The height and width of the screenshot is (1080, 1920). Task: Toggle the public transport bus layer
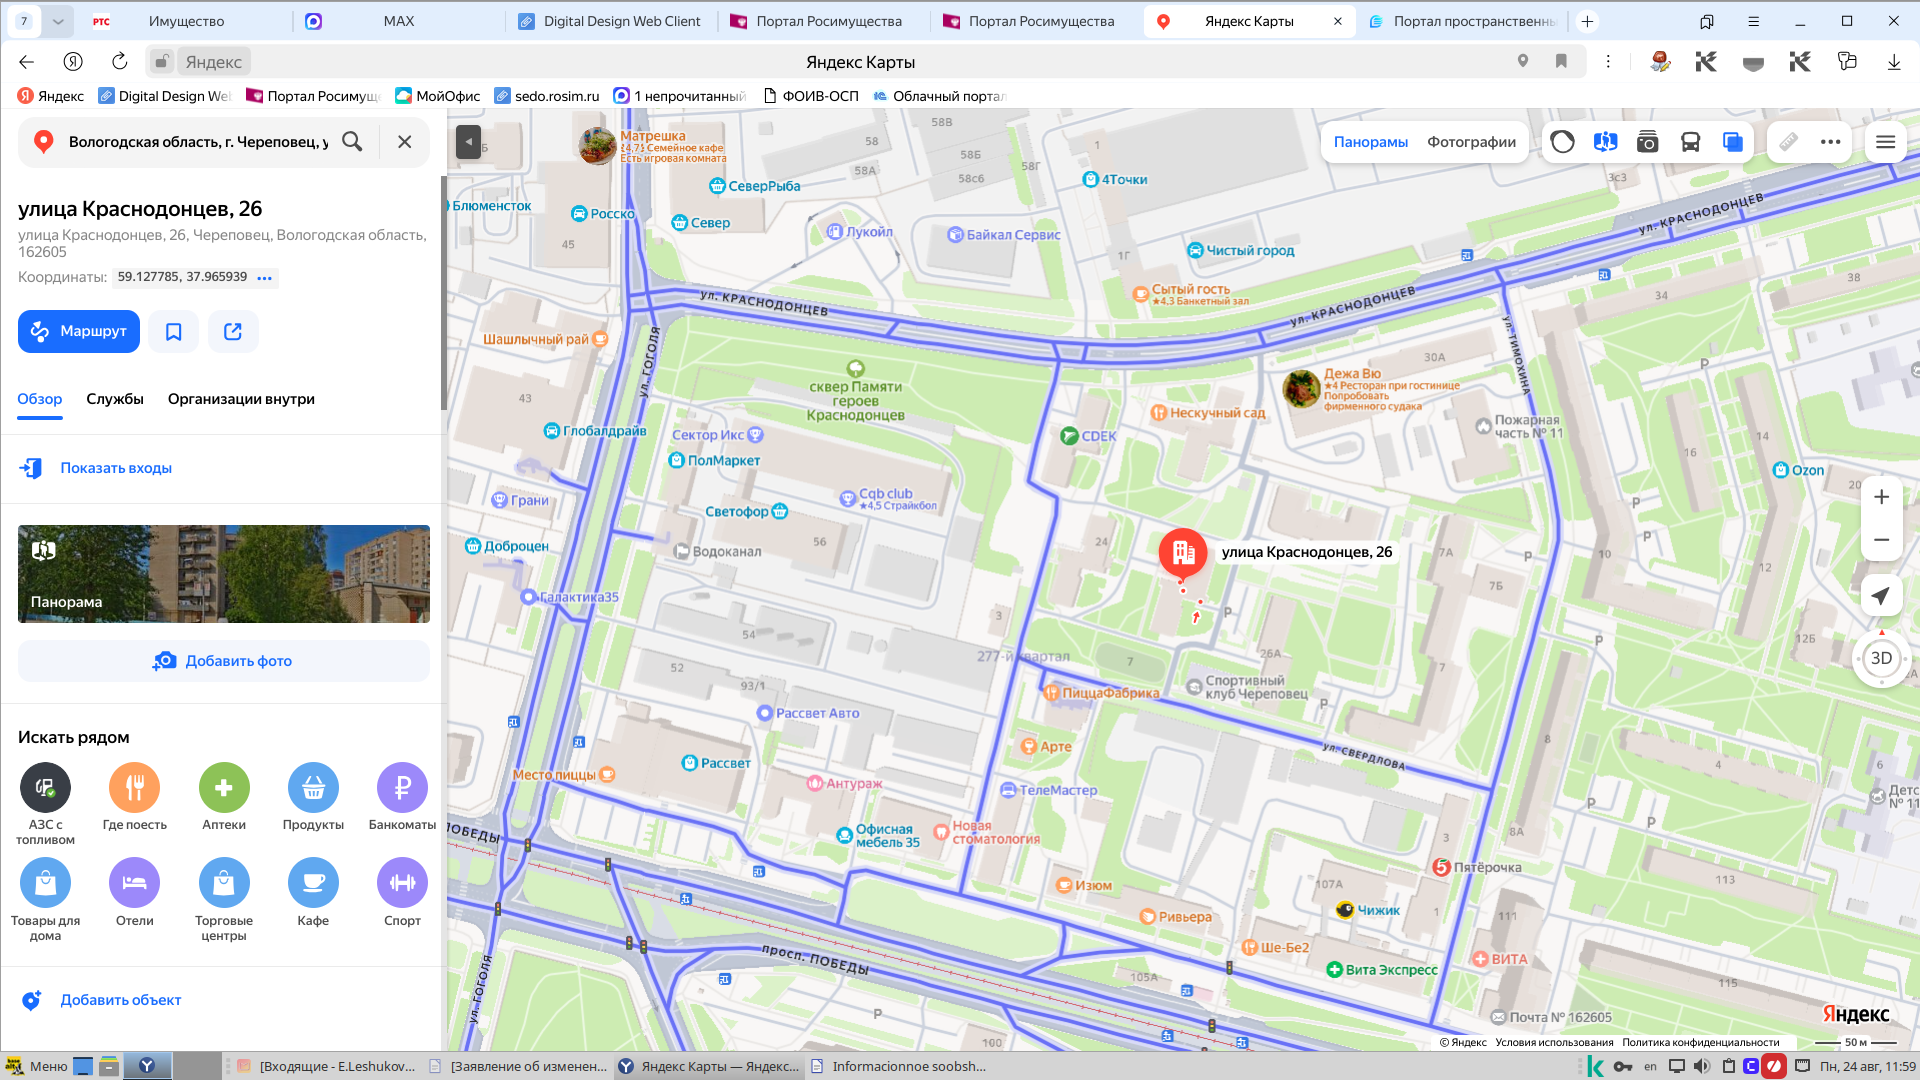point(1690,142)
